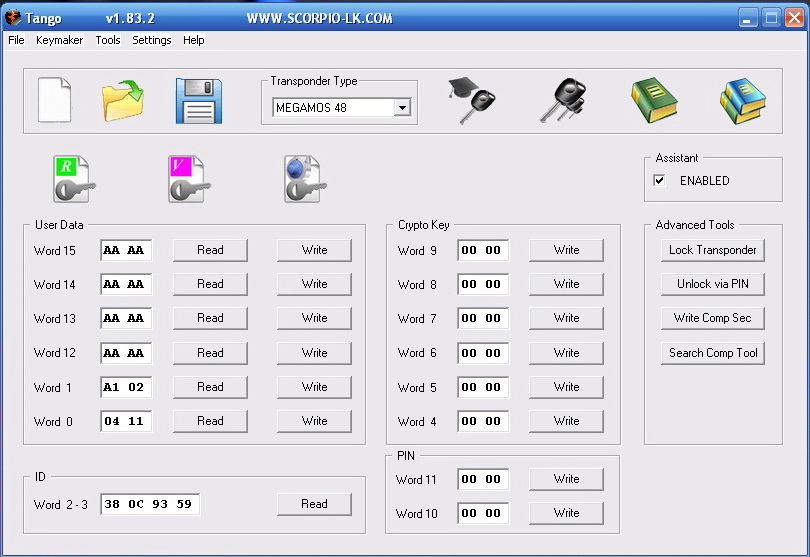The width and height of the screenshot is (810, 557).
Task: Click the Crypto Key Word 7 field
Action: 482,318
